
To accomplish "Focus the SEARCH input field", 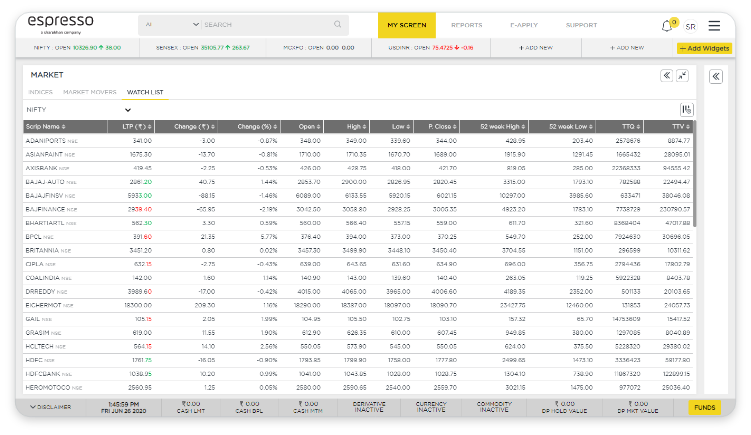I will click(267, 24).
